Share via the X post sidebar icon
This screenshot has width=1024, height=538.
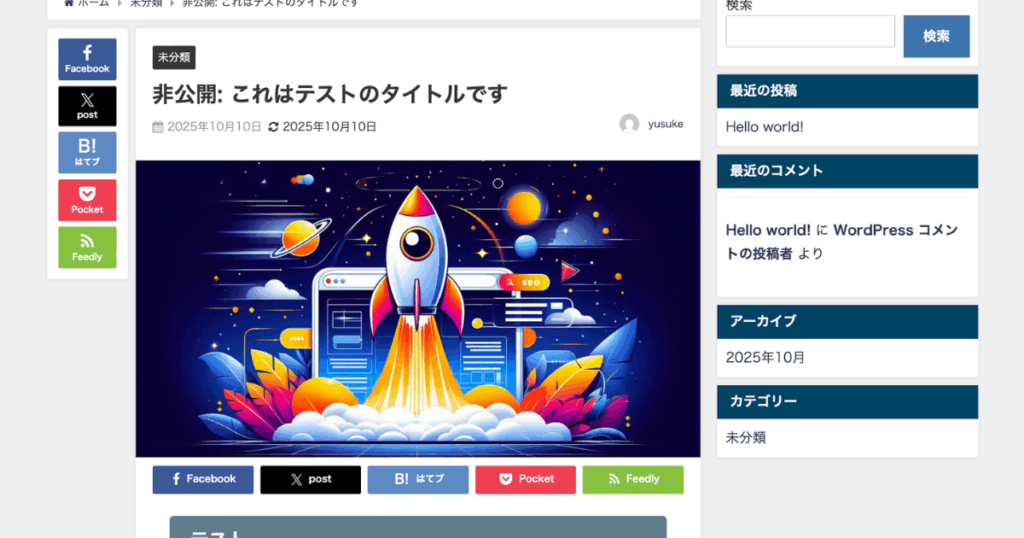pos(87,106)
